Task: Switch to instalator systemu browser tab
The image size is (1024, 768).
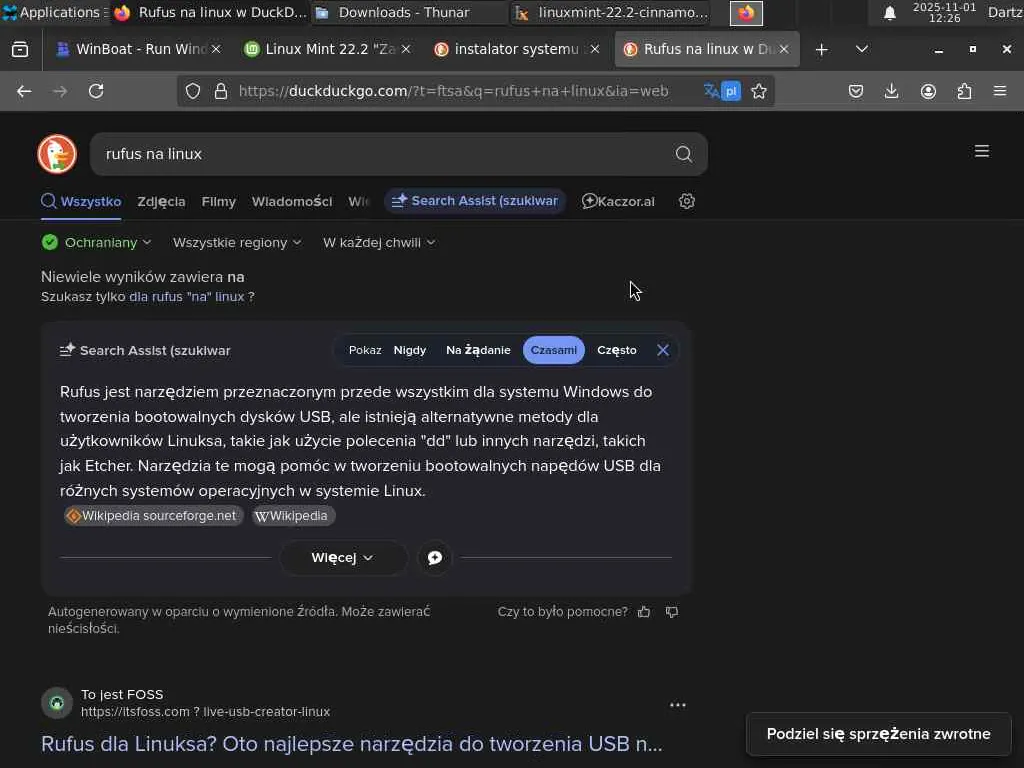Action: point(508,50)
